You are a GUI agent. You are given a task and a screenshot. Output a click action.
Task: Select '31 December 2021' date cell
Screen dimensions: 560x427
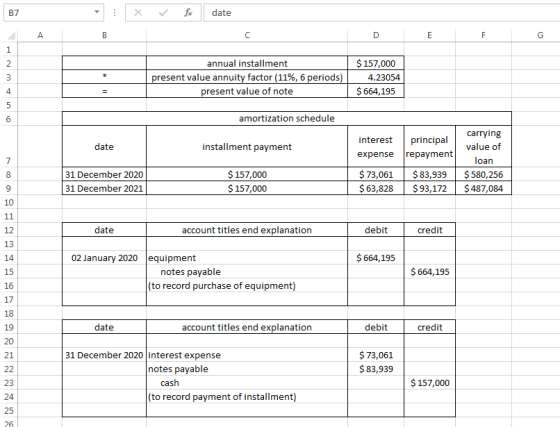tap(104, 188)
